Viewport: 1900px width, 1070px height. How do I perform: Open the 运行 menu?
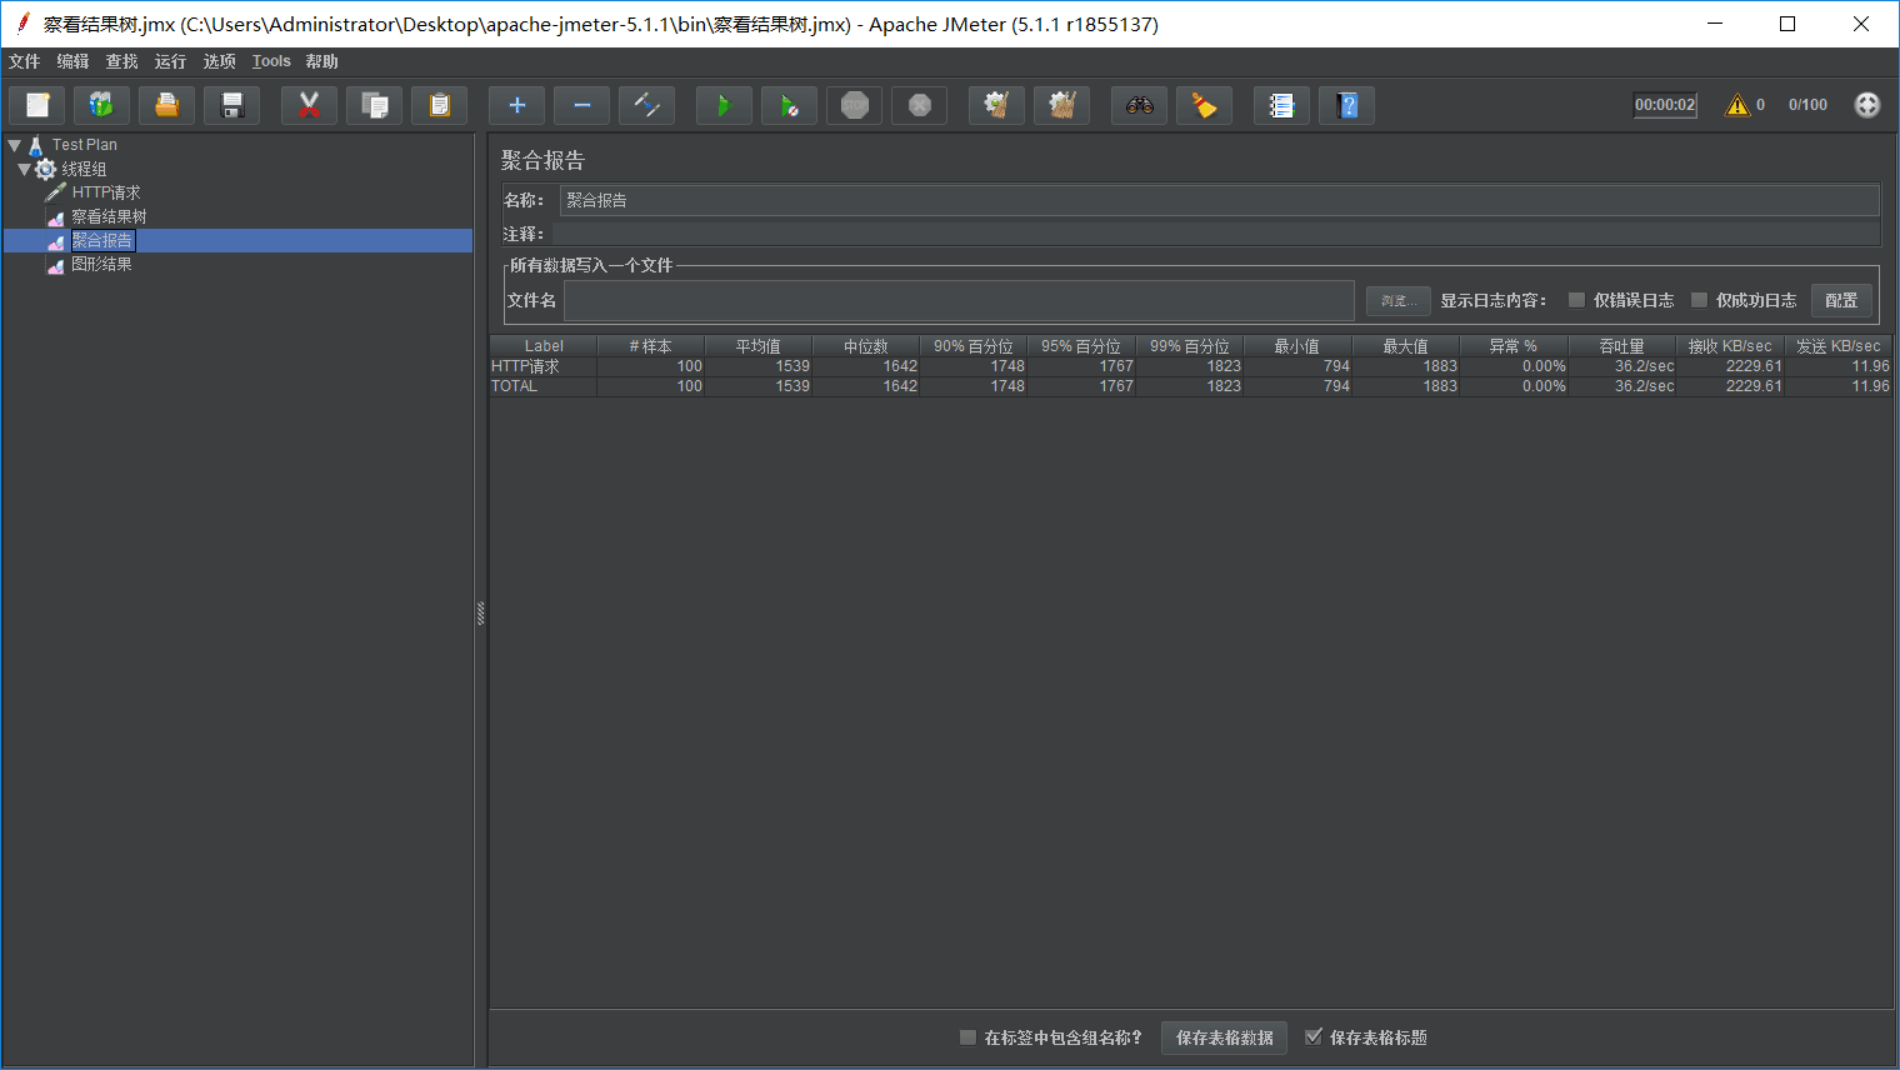(170, 62)
